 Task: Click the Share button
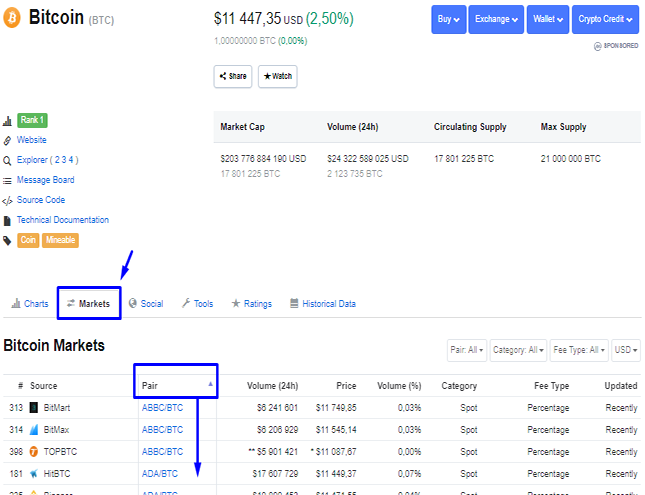pyautogui.click(x=233, y=77)
